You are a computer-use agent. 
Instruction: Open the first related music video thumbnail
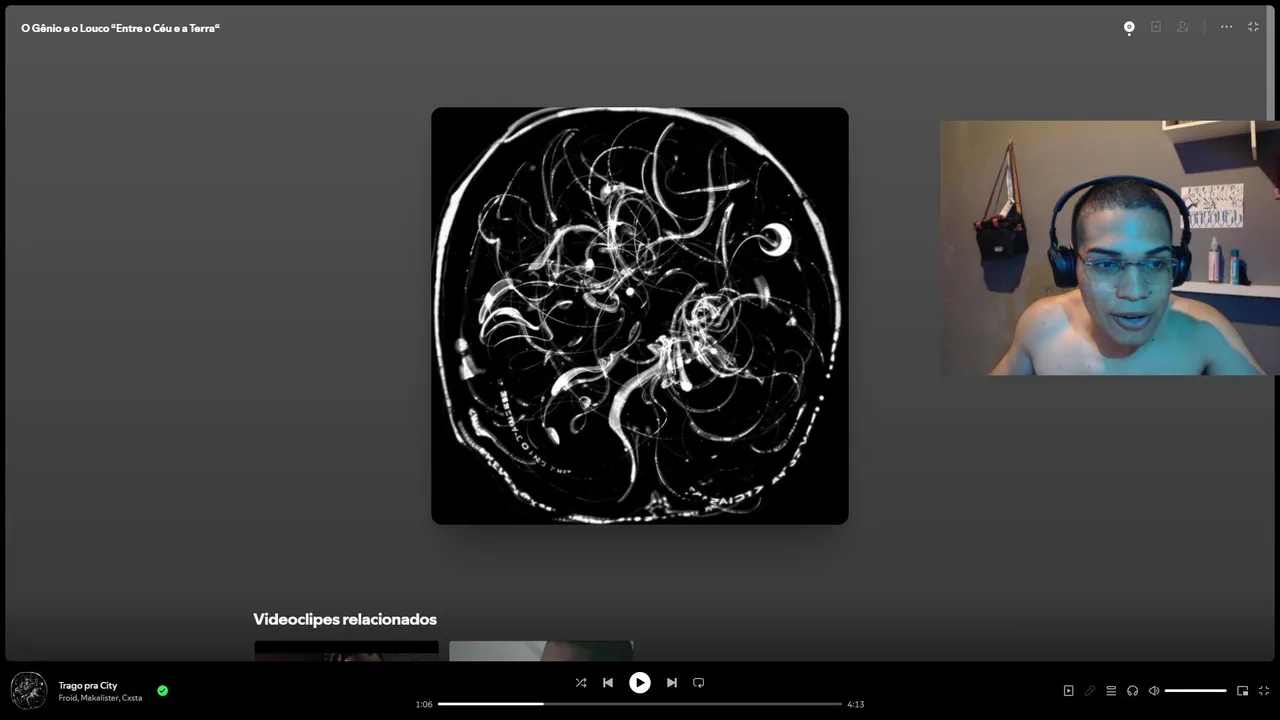click(346, 651)
